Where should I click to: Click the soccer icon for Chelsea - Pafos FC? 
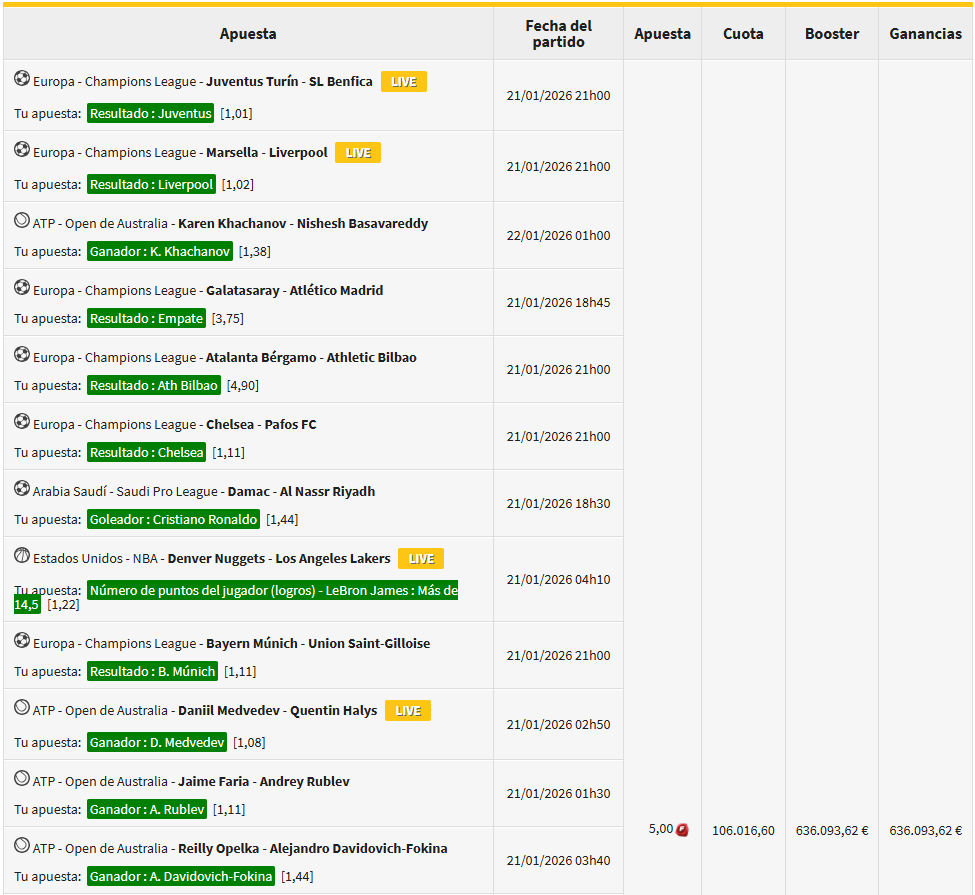(22, 422)
